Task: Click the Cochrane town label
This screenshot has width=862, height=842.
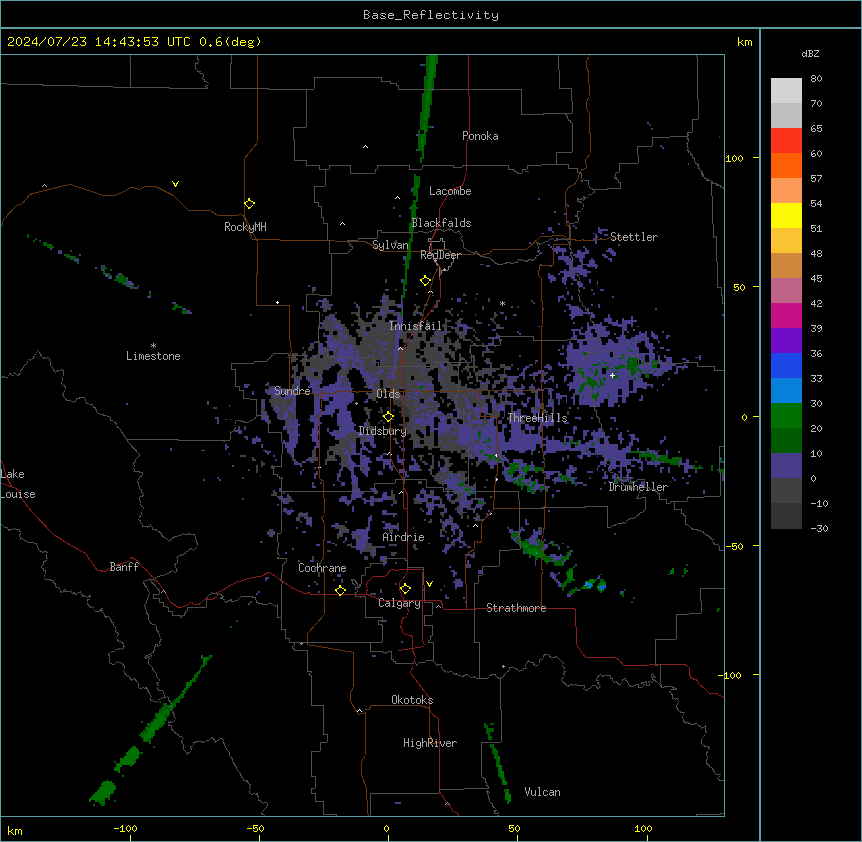Action: 322,568
